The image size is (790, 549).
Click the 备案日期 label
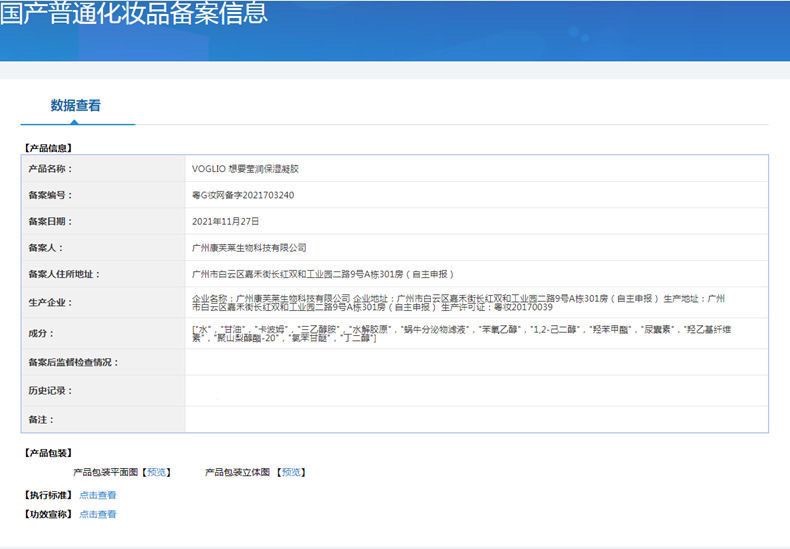tap(50, 221)
